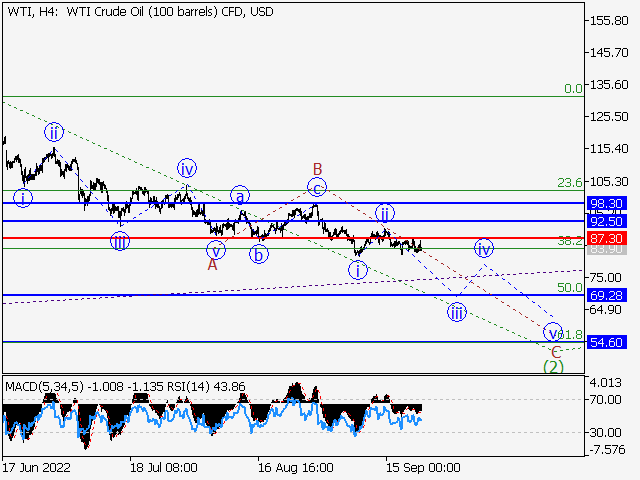The height and width of the screenshot is (480, 640).
Task: Click circled i label beside the June candles
Action: tap(23, 198)
